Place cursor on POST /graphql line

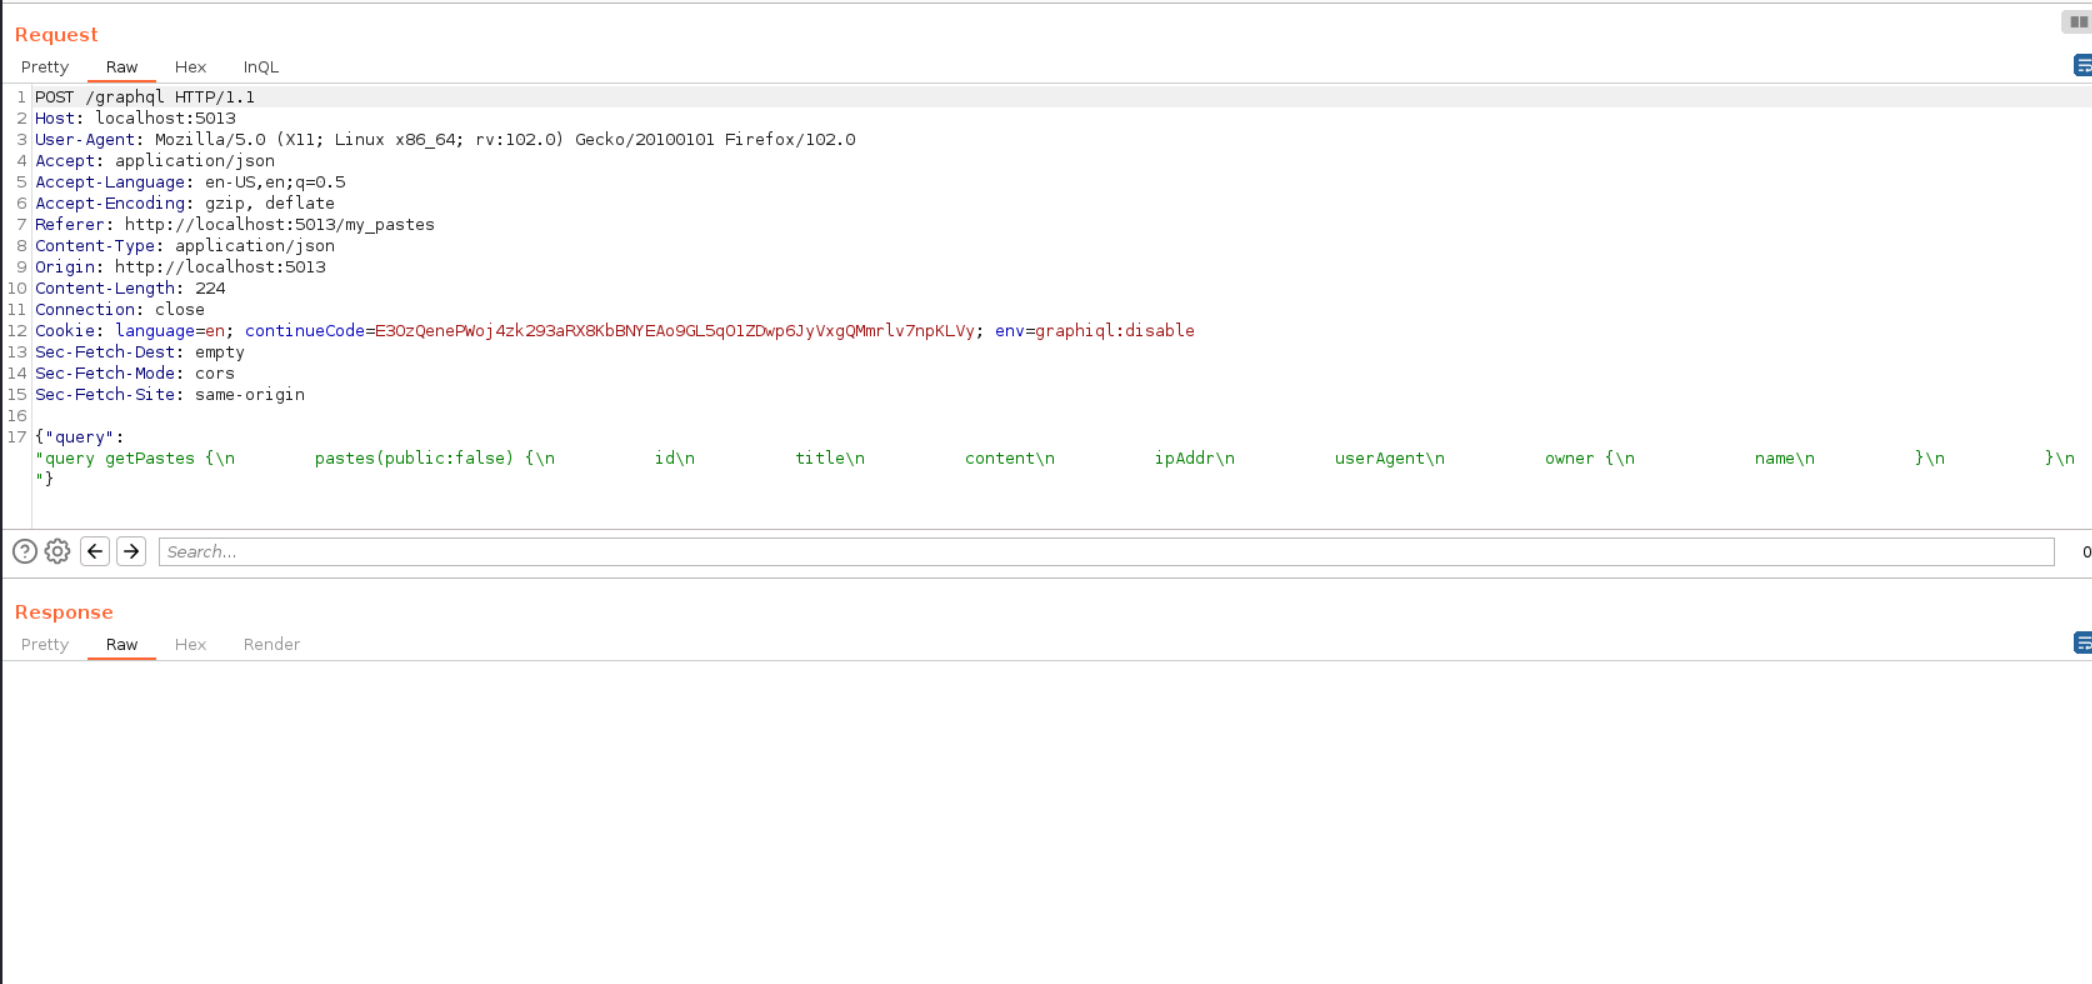pyautogui.click(x=145, y=97)
